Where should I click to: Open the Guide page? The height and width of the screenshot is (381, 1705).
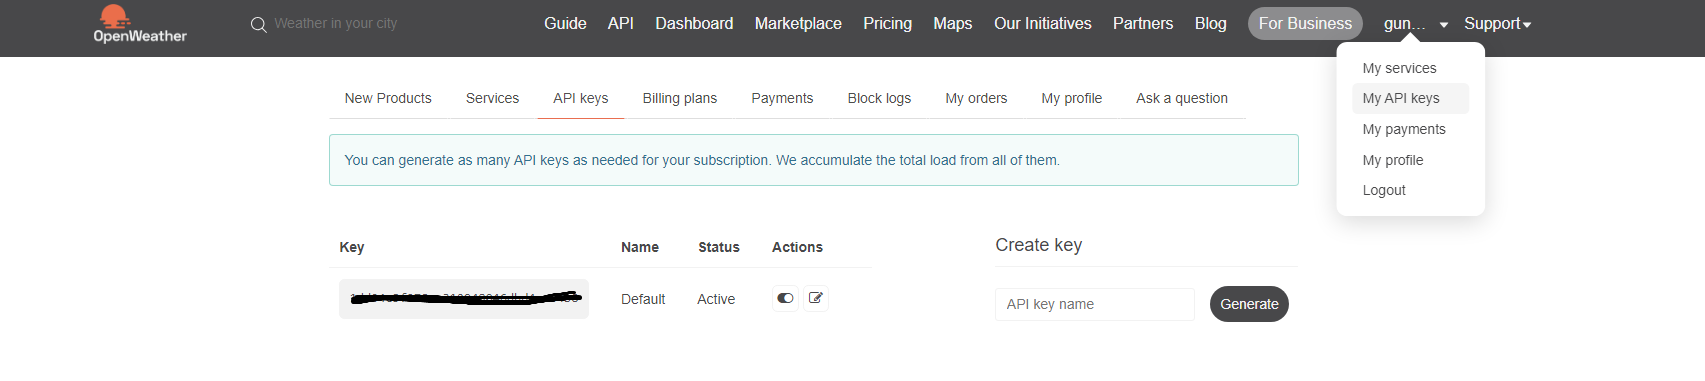pos(565,23)
